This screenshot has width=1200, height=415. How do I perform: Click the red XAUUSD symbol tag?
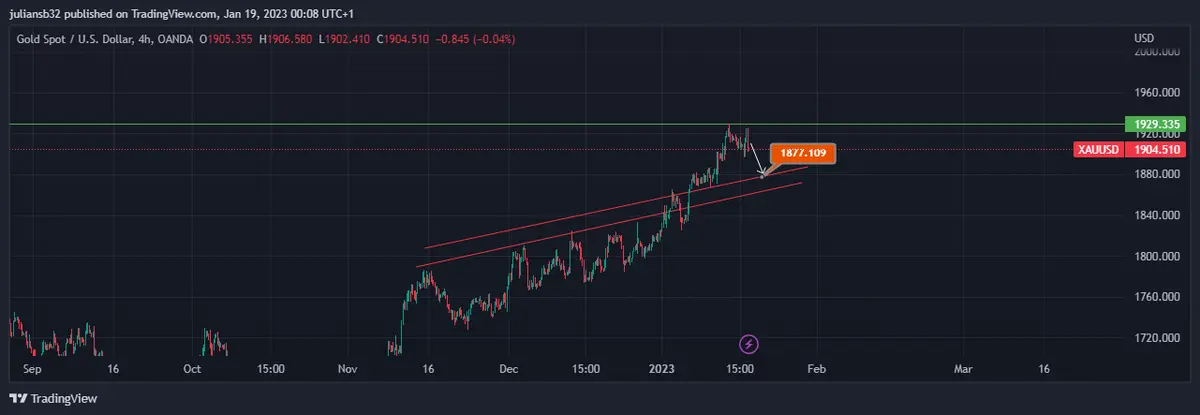click(x=1098, y=149)
